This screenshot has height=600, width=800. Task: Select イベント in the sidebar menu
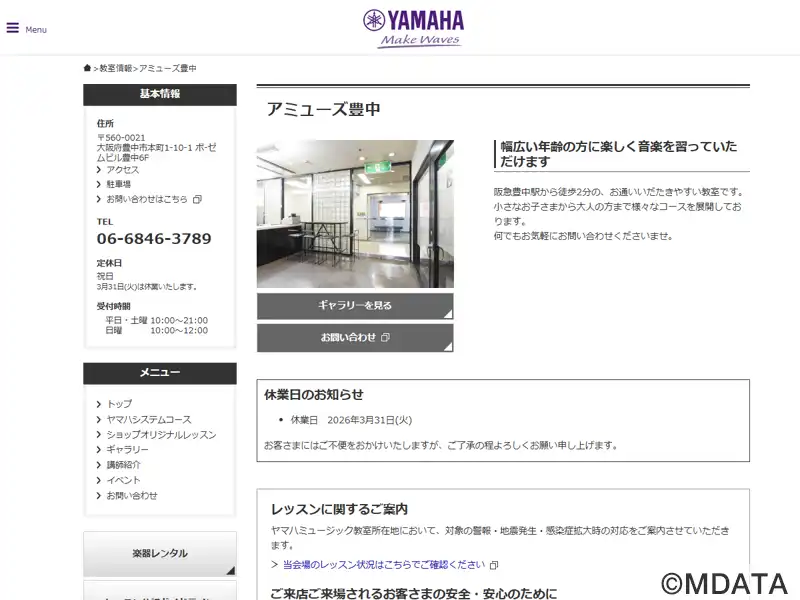(123, 480)
